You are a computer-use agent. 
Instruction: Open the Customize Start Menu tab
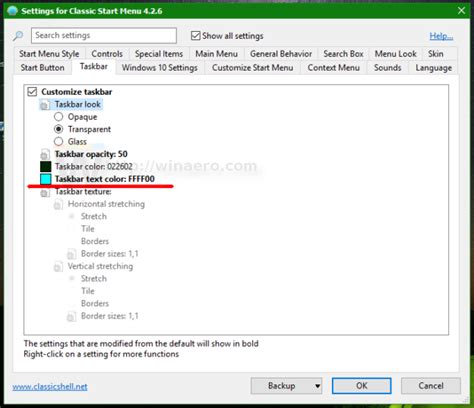click(253, 68)
